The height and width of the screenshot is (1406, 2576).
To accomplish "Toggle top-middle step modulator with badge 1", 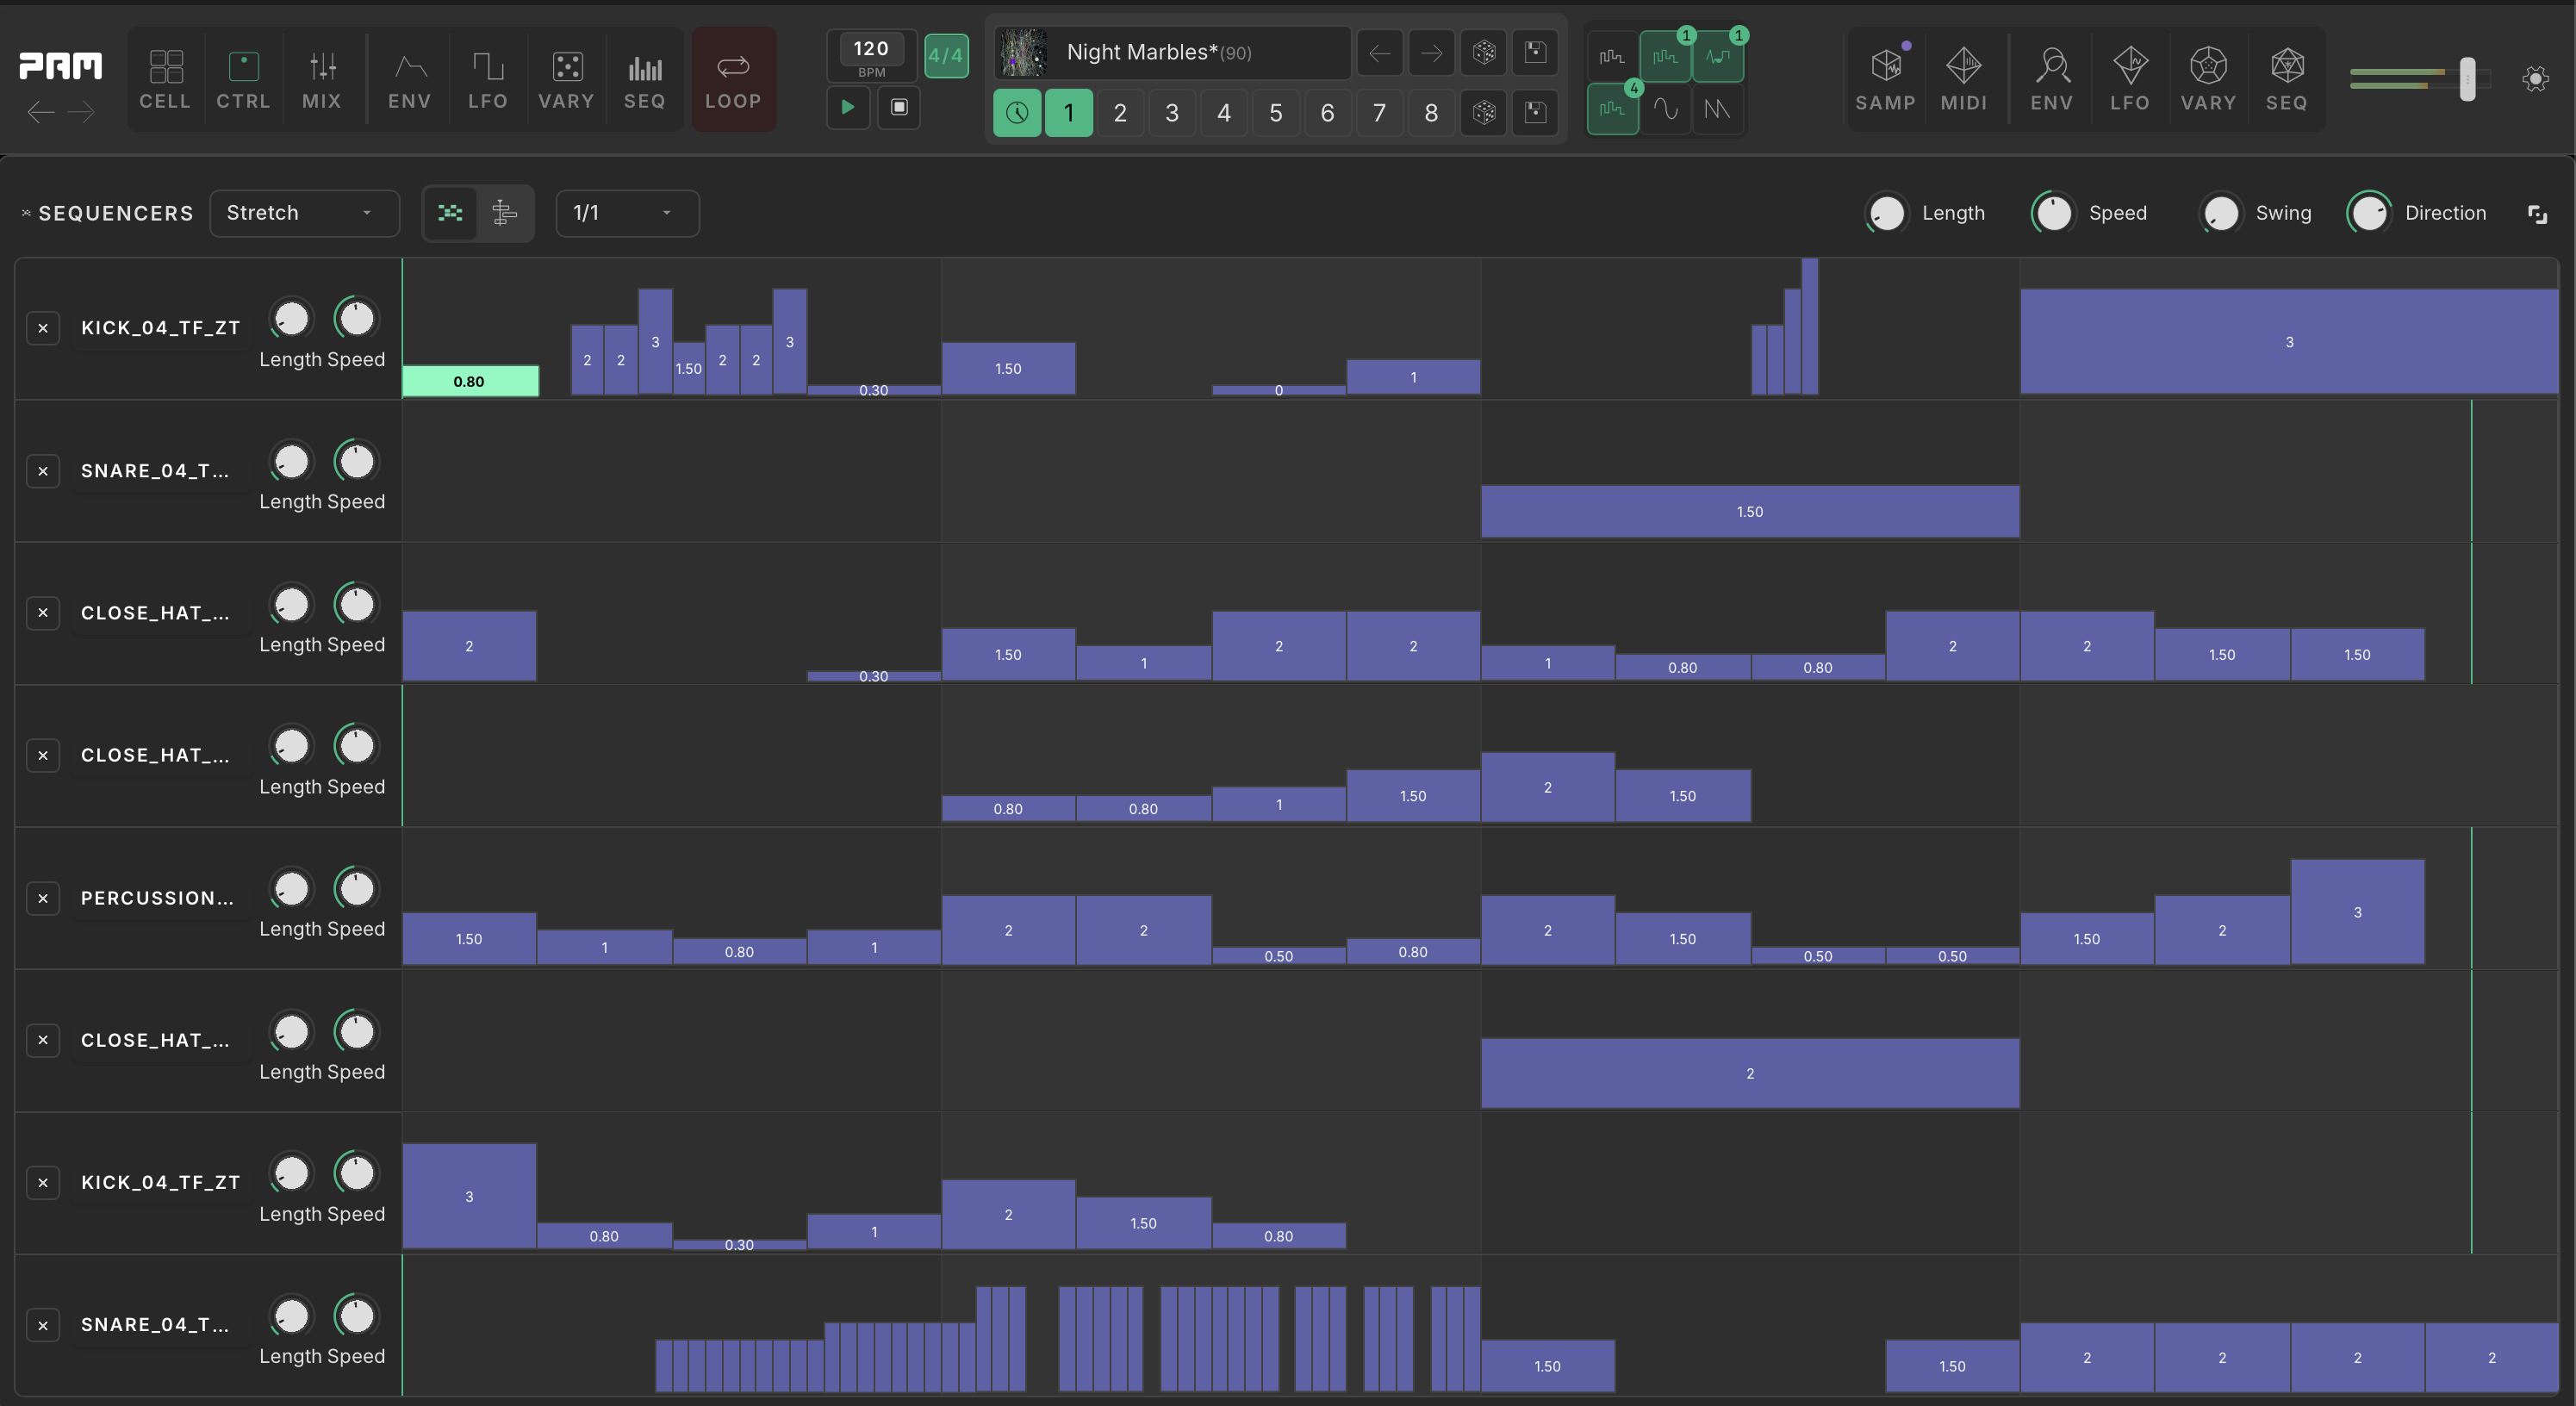I will coord(1665,57).
